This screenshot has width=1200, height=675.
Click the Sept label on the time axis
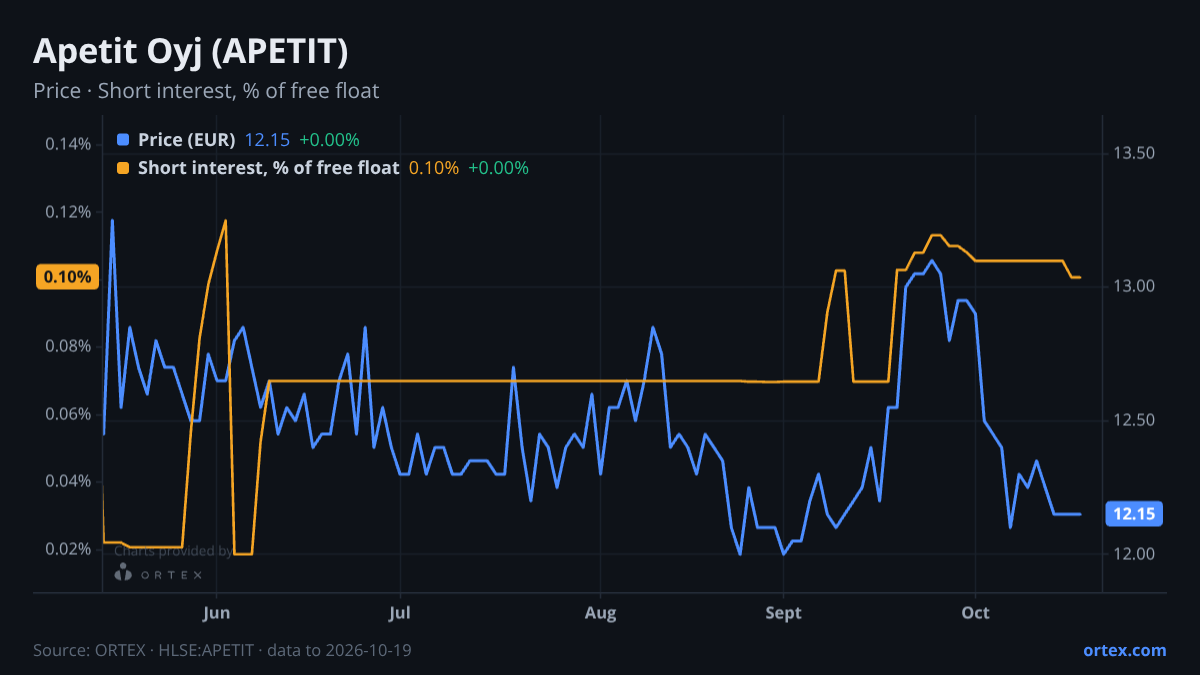(x=783, y=613)
